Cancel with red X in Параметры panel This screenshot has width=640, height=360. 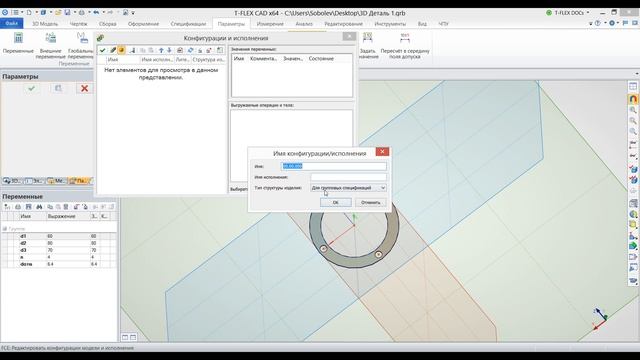coord(84,88)
